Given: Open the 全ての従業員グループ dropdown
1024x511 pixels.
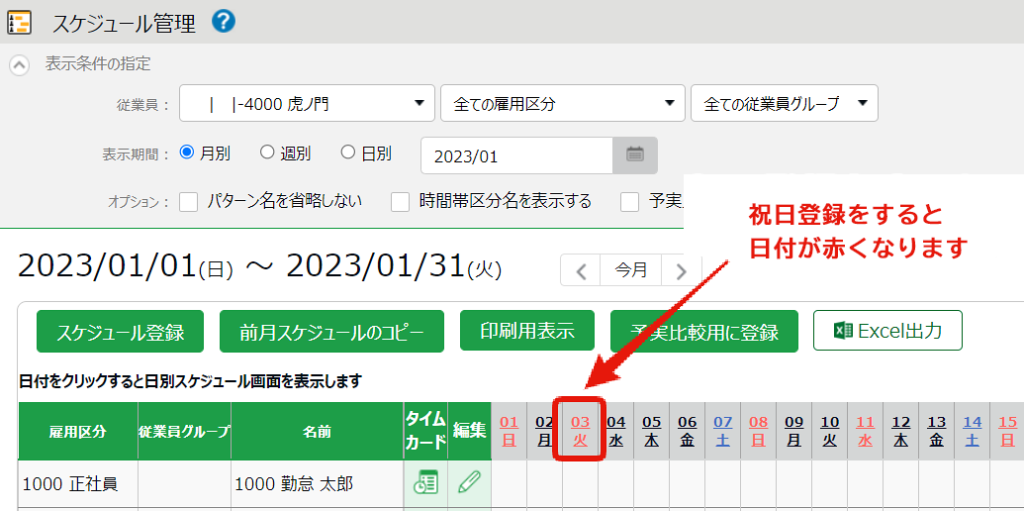Looking at the screenshot, I should pos(784,104).
